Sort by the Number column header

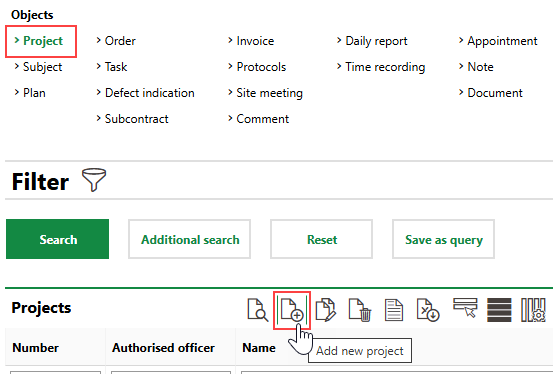coord(36,348)
